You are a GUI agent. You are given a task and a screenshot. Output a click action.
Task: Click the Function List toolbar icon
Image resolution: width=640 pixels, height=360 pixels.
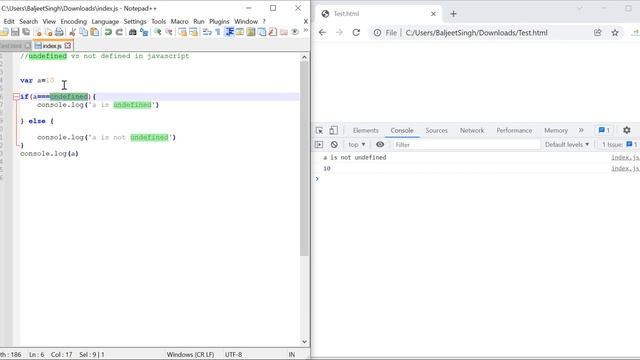[273, 32]
